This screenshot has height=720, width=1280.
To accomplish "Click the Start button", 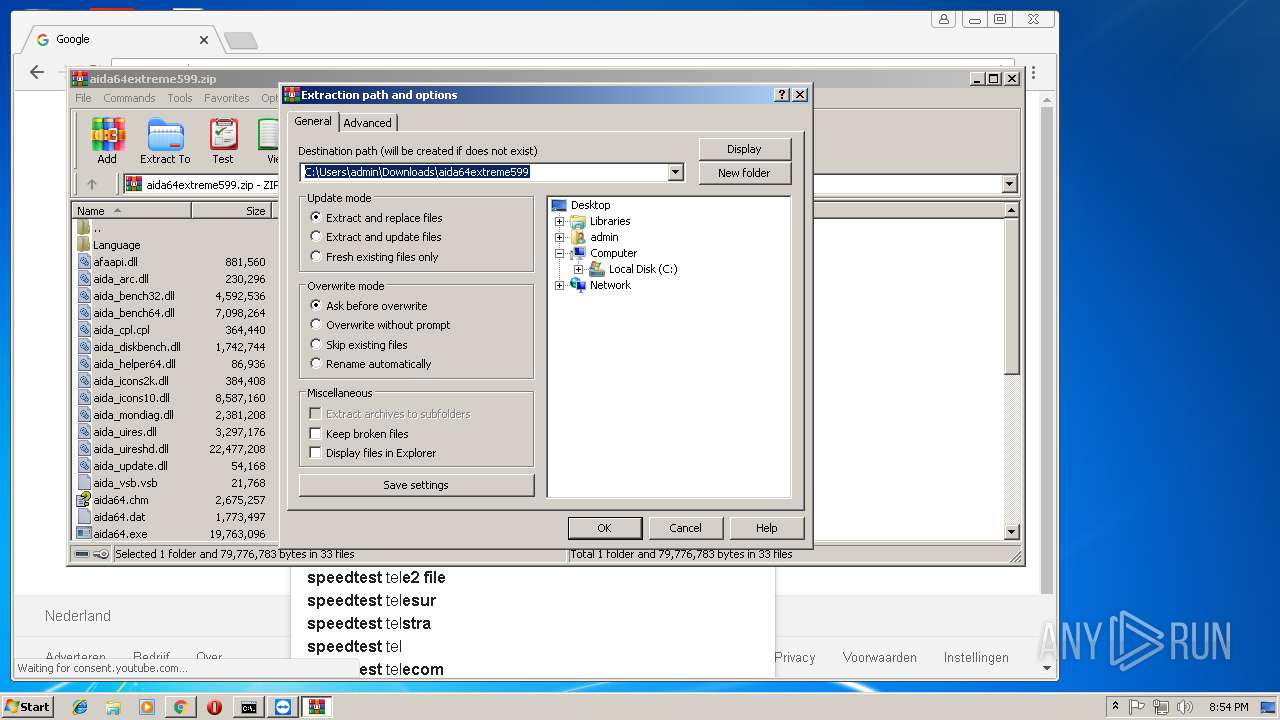I will click(28, 707).
